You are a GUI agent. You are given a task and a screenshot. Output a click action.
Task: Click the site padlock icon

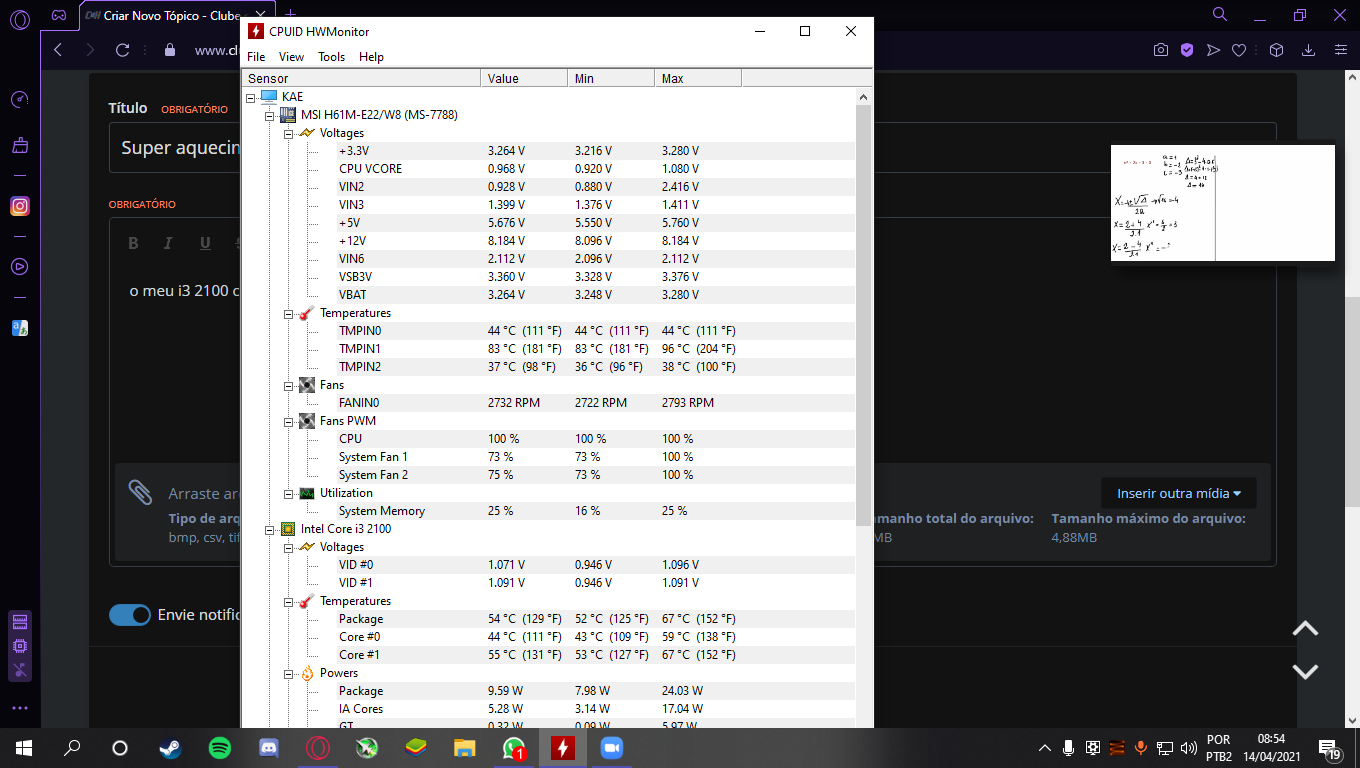[x=169, y=50]
